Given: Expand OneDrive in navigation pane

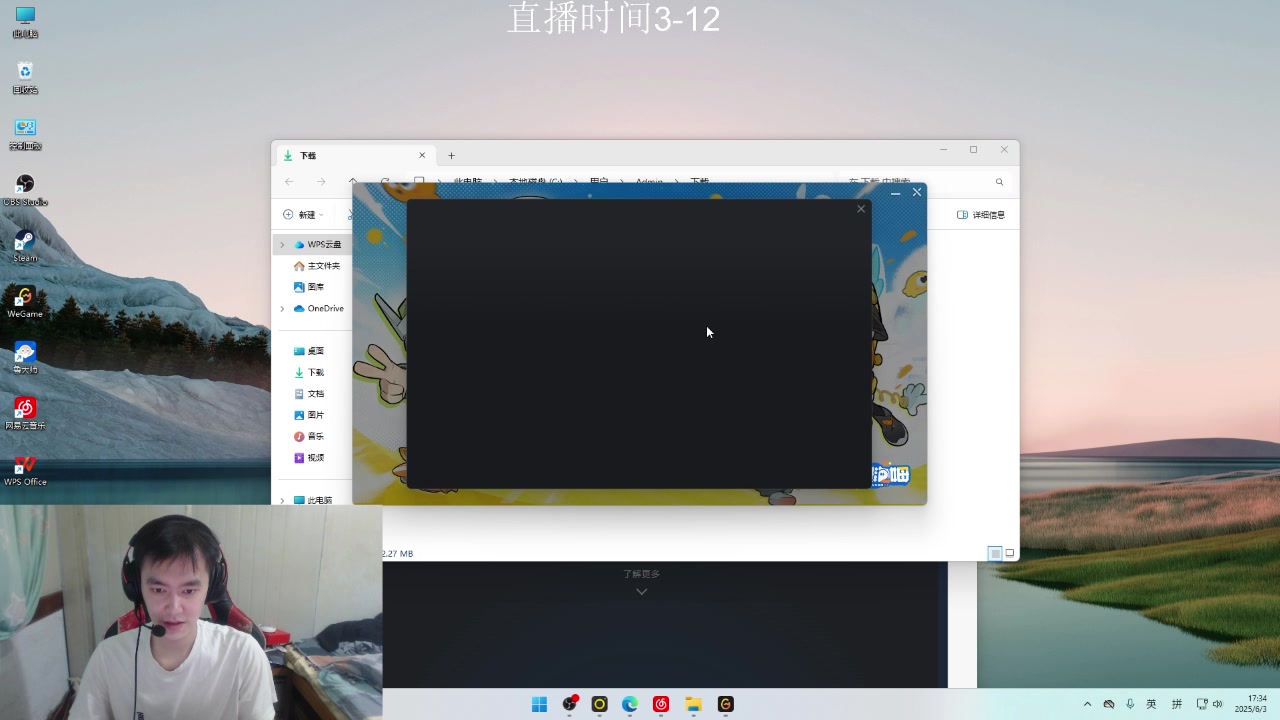Looking at the screenshot, I should click(282, 308).
